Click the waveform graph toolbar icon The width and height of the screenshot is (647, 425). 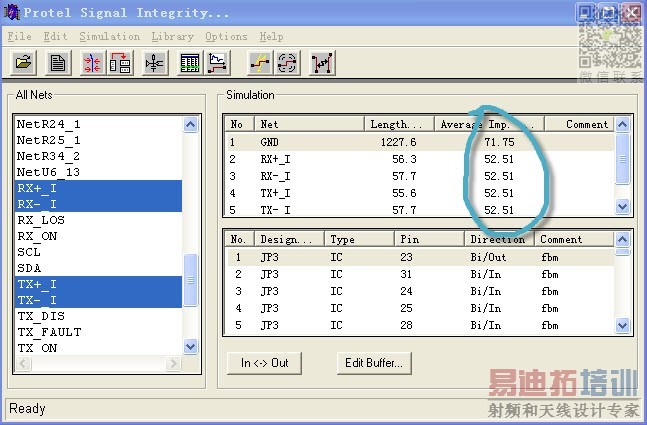217,63
